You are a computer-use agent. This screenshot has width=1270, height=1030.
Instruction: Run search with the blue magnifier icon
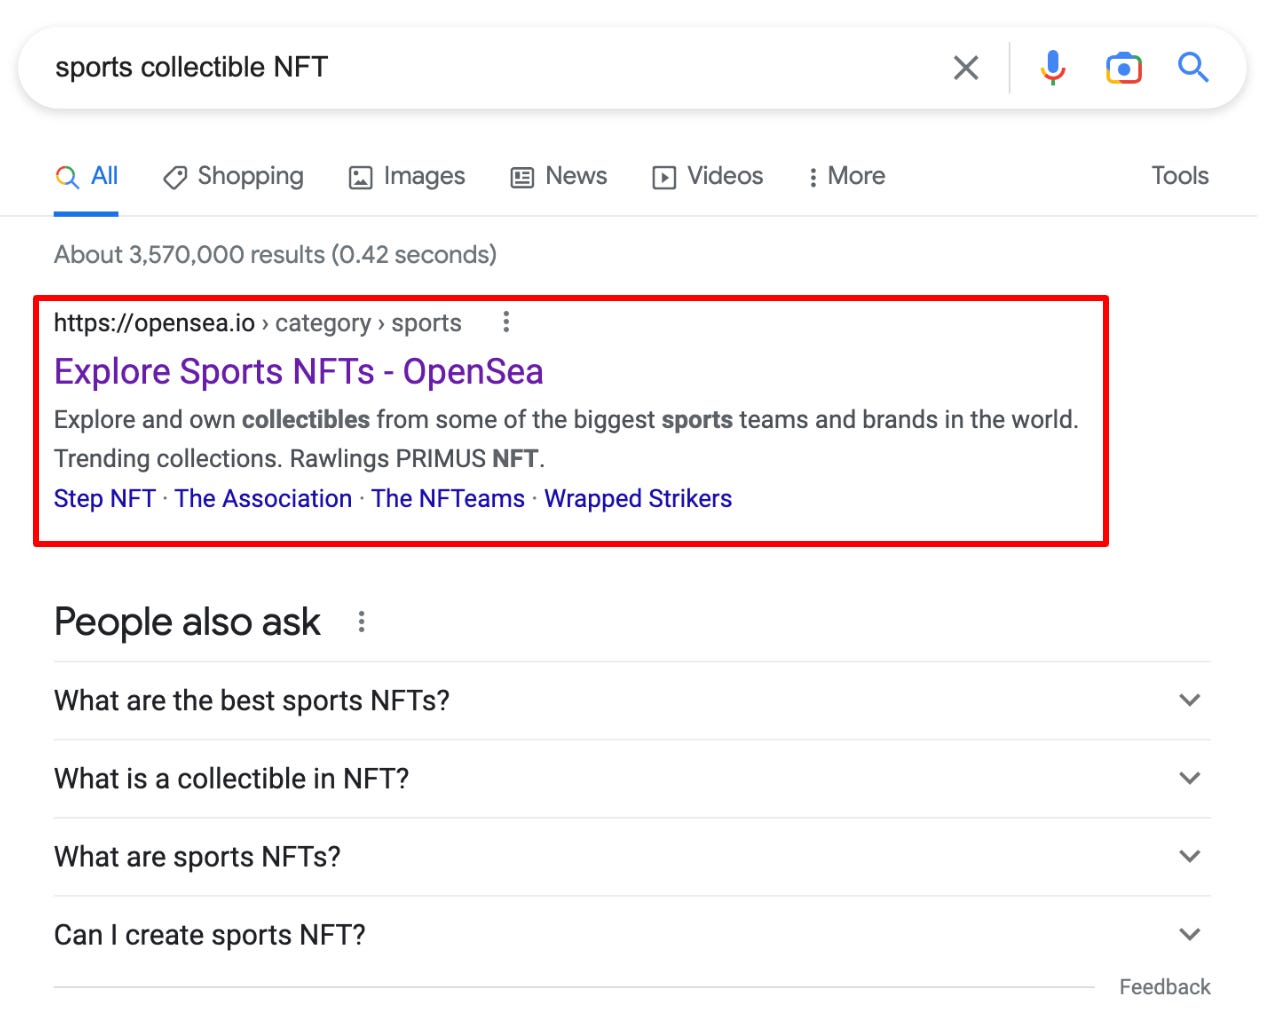tap(1193, 67)
